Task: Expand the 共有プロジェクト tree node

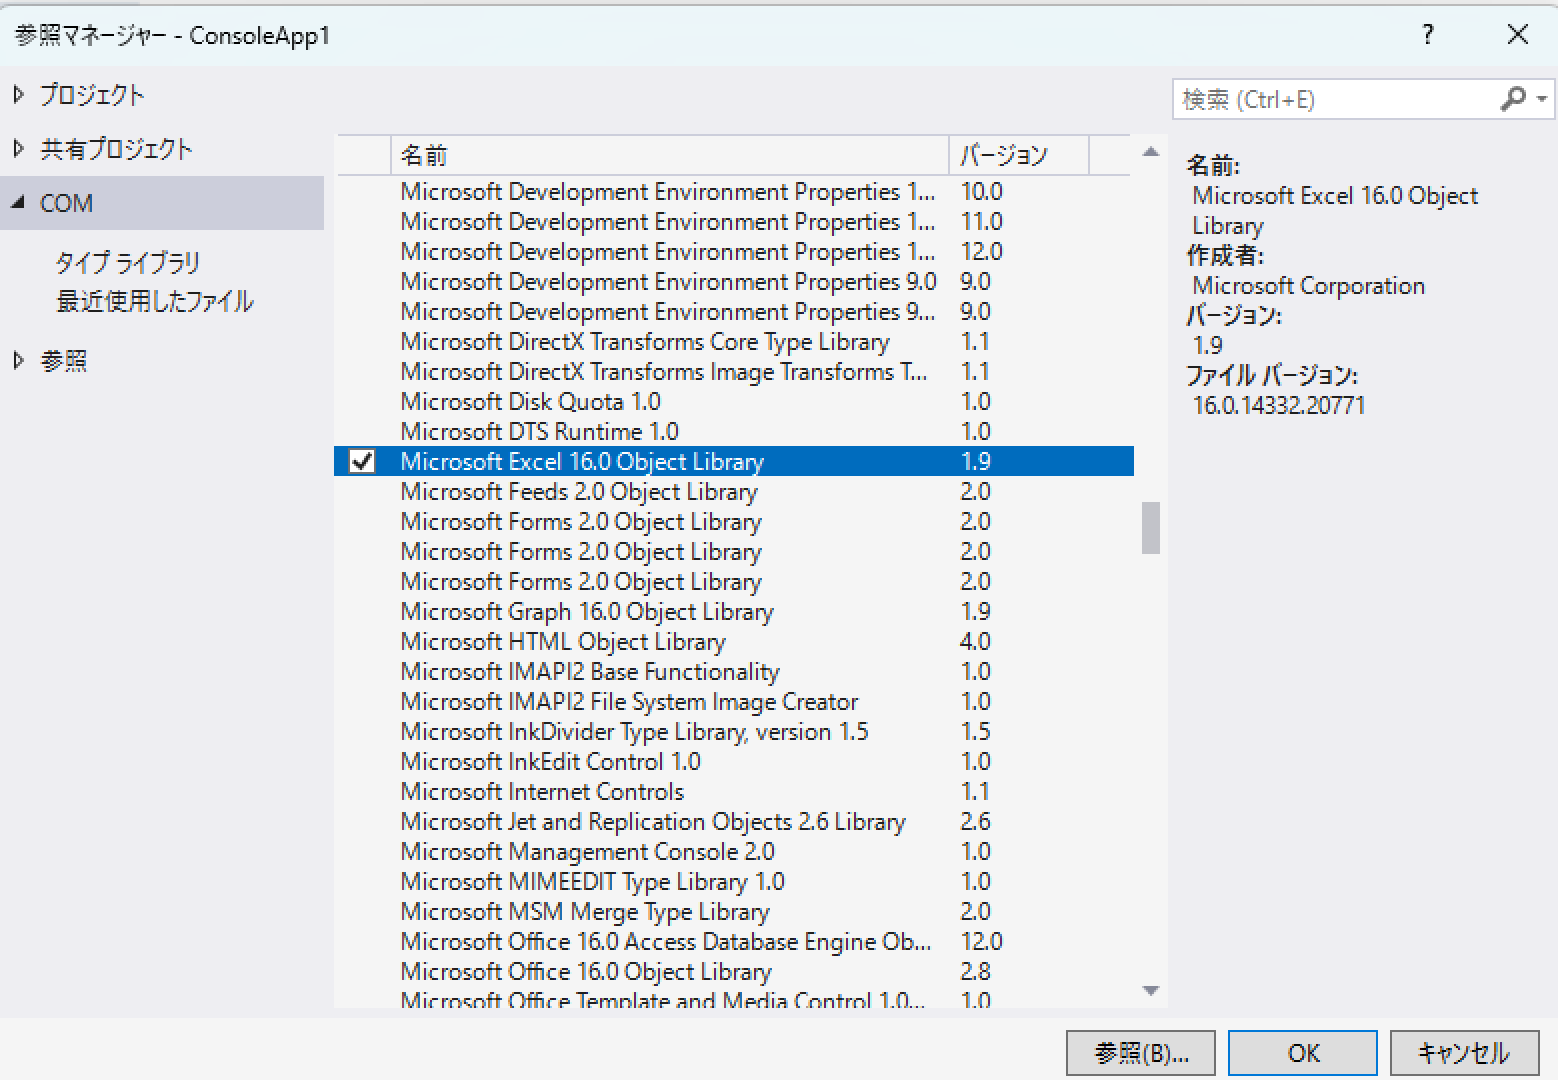Action: 18,148
